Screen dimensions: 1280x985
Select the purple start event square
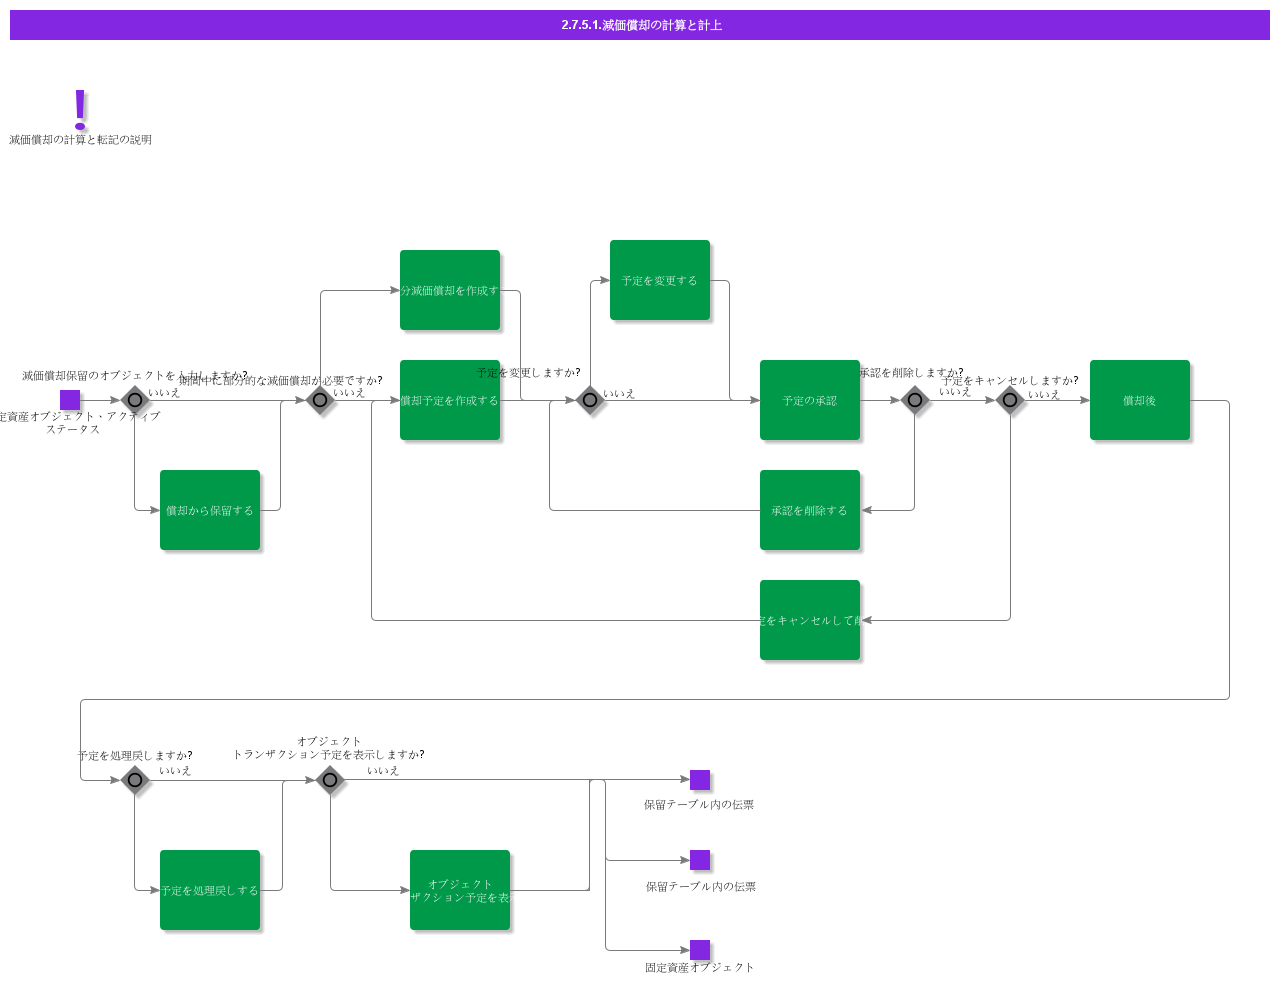point(70,400)
